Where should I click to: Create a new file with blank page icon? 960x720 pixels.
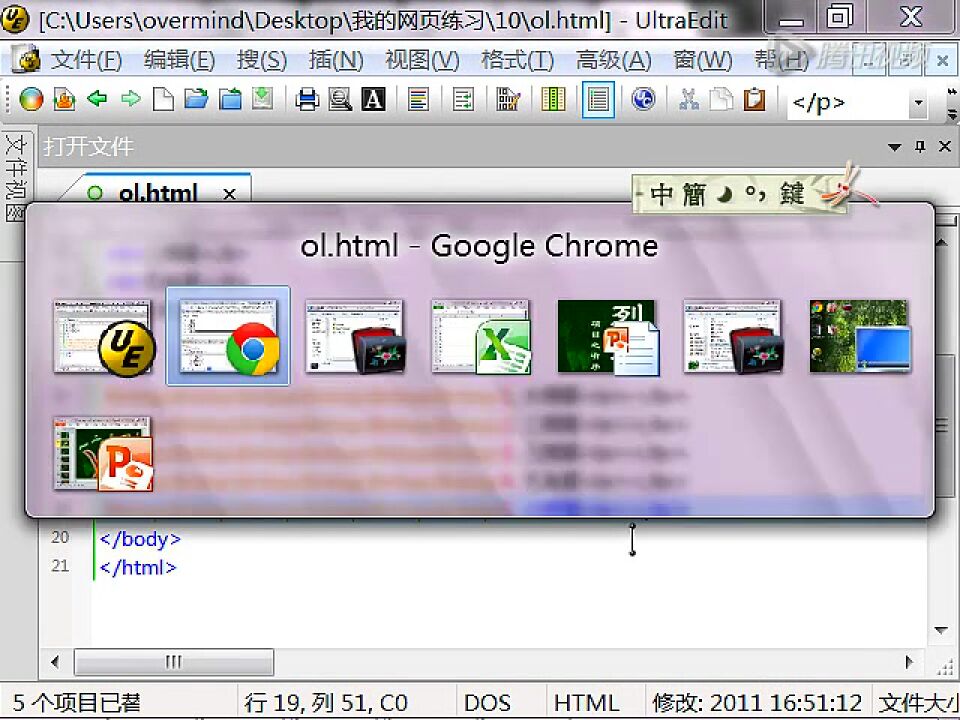(x=163, y=99)
